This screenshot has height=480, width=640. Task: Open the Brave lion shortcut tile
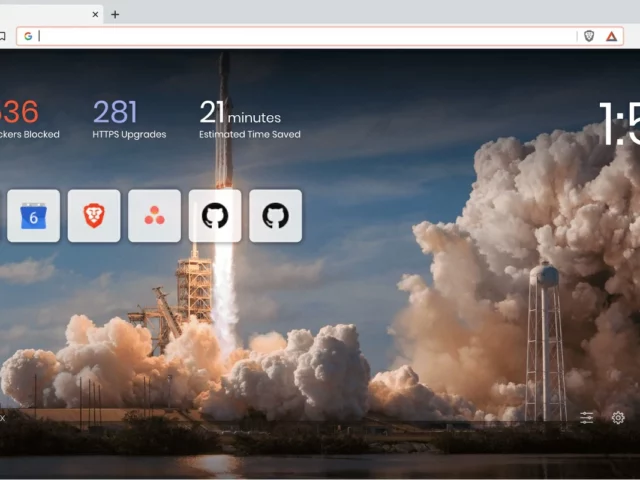click(x=94, y=216)
